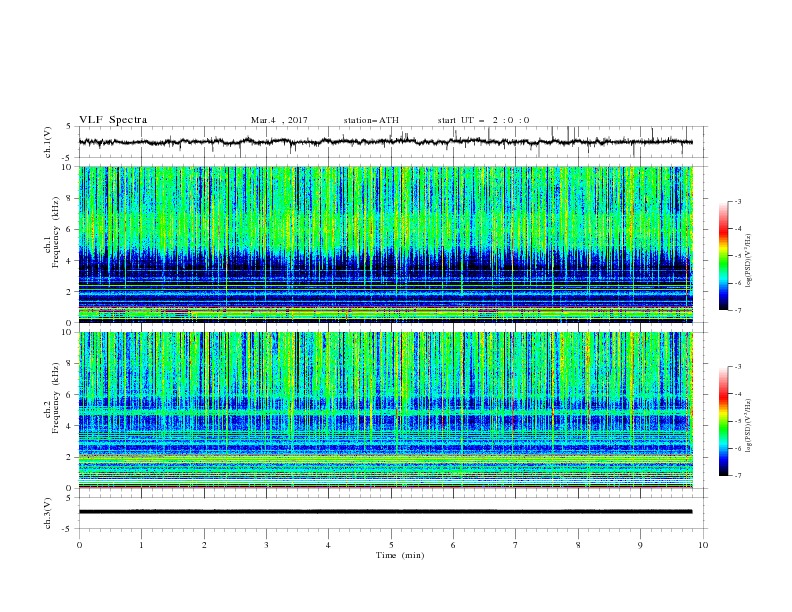The width and height of the screenshot is (792, 612).
Task: Click the ch.1 "Frequency (kHz)" axis label
Action: coord(55,232)
